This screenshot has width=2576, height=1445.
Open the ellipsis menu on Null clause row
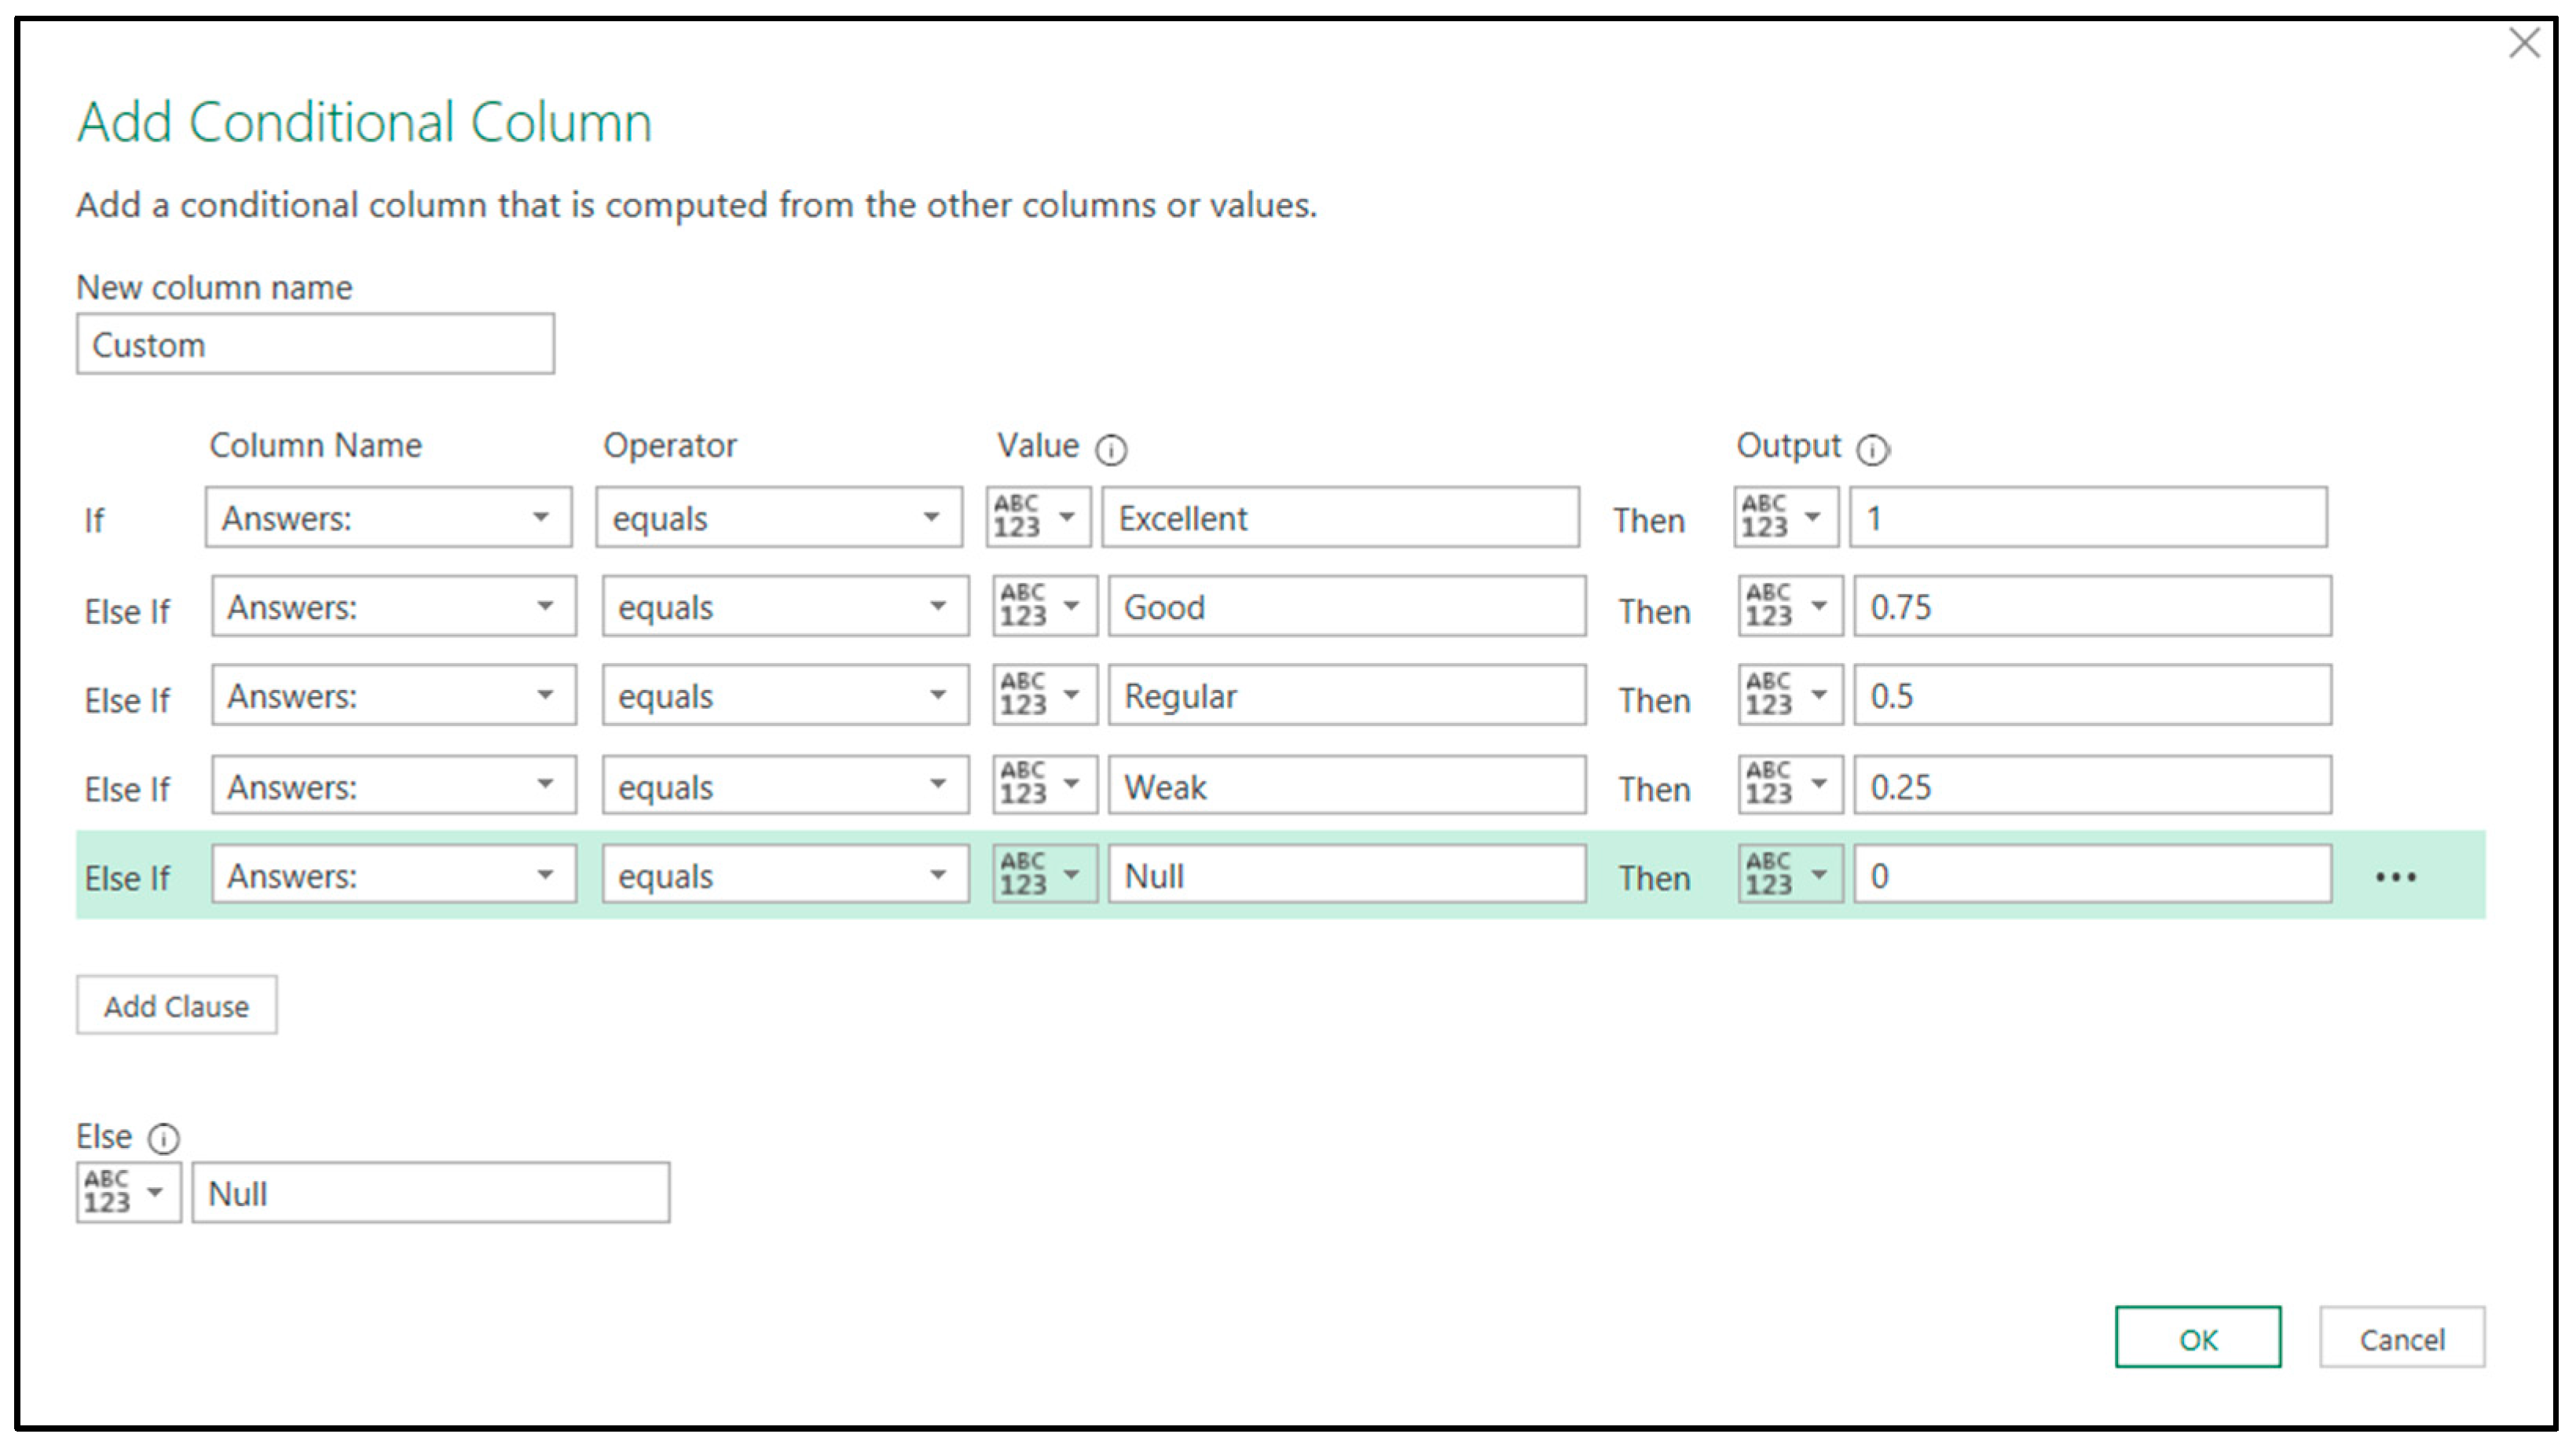(x=2395, y=877)
